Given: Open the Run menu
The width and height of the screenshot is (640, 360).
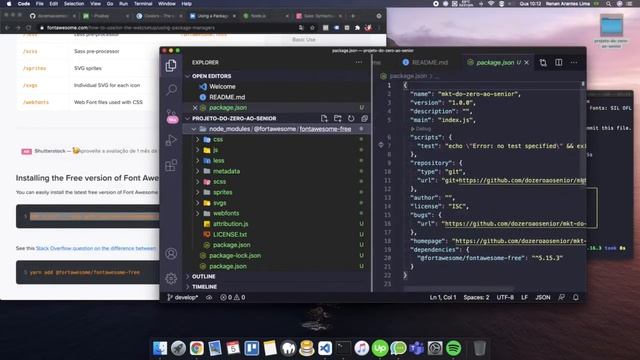Looking at the screenshot, I should 123,4.
